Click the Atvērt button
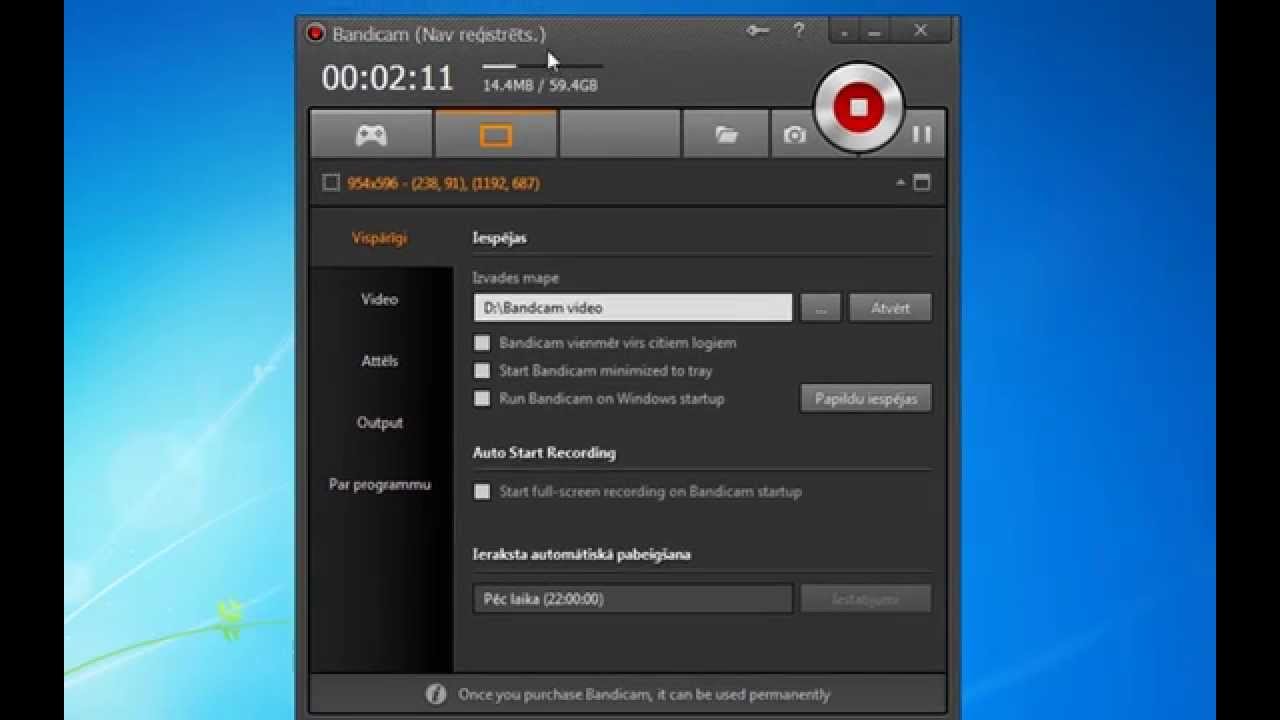The width and height of the screenshot is (1280, 720). point(890,308)
